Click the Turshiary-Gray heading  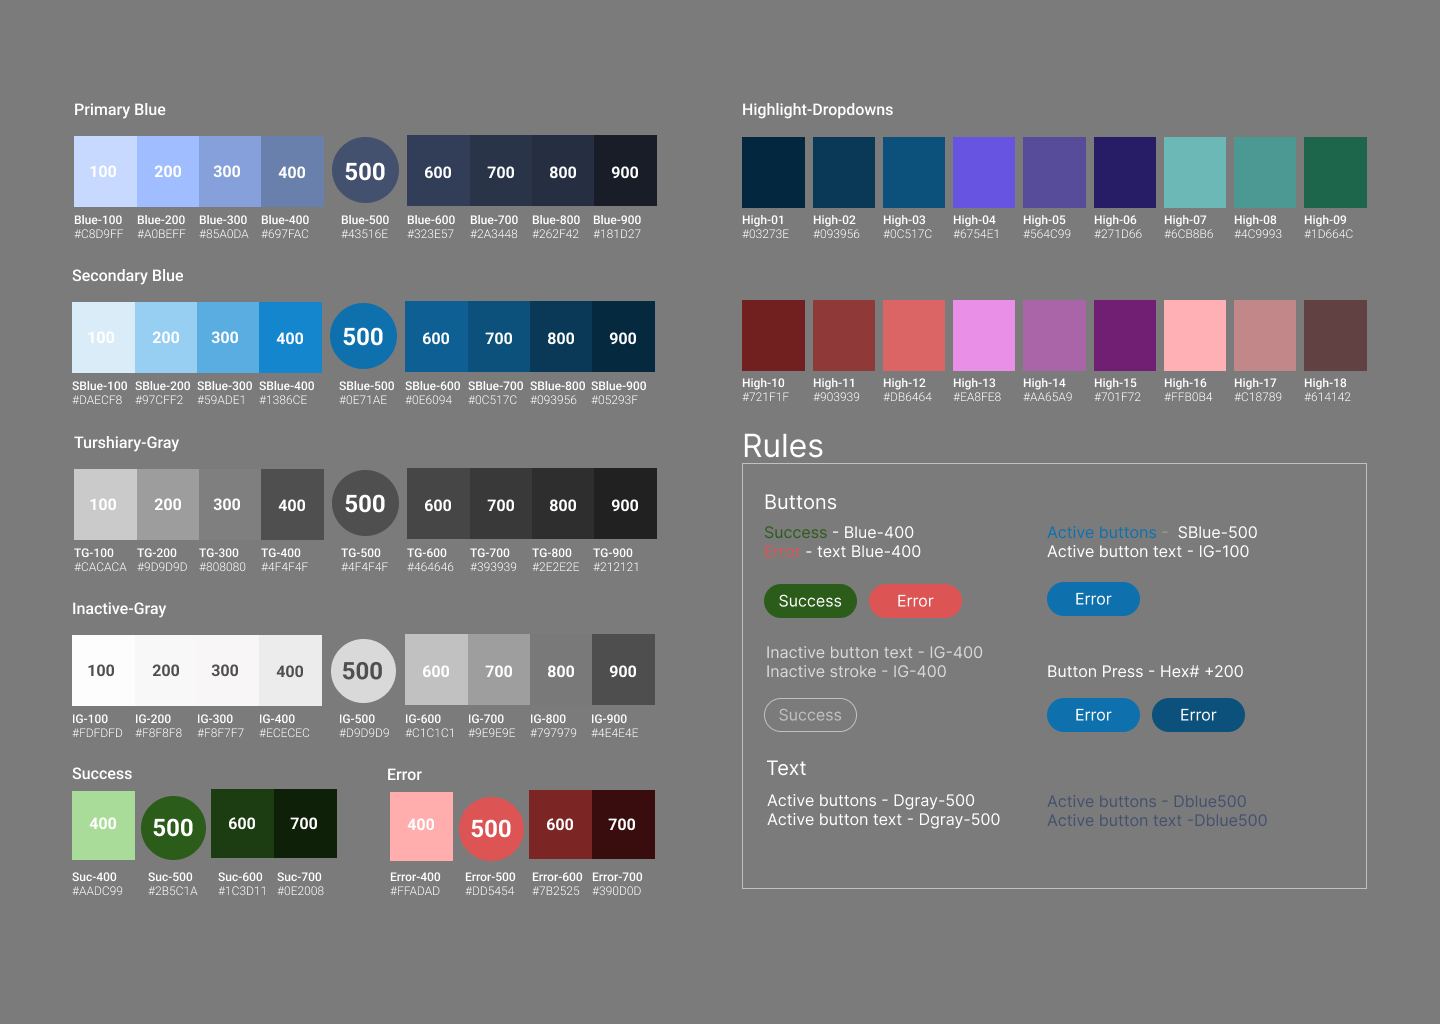point(127,443)
